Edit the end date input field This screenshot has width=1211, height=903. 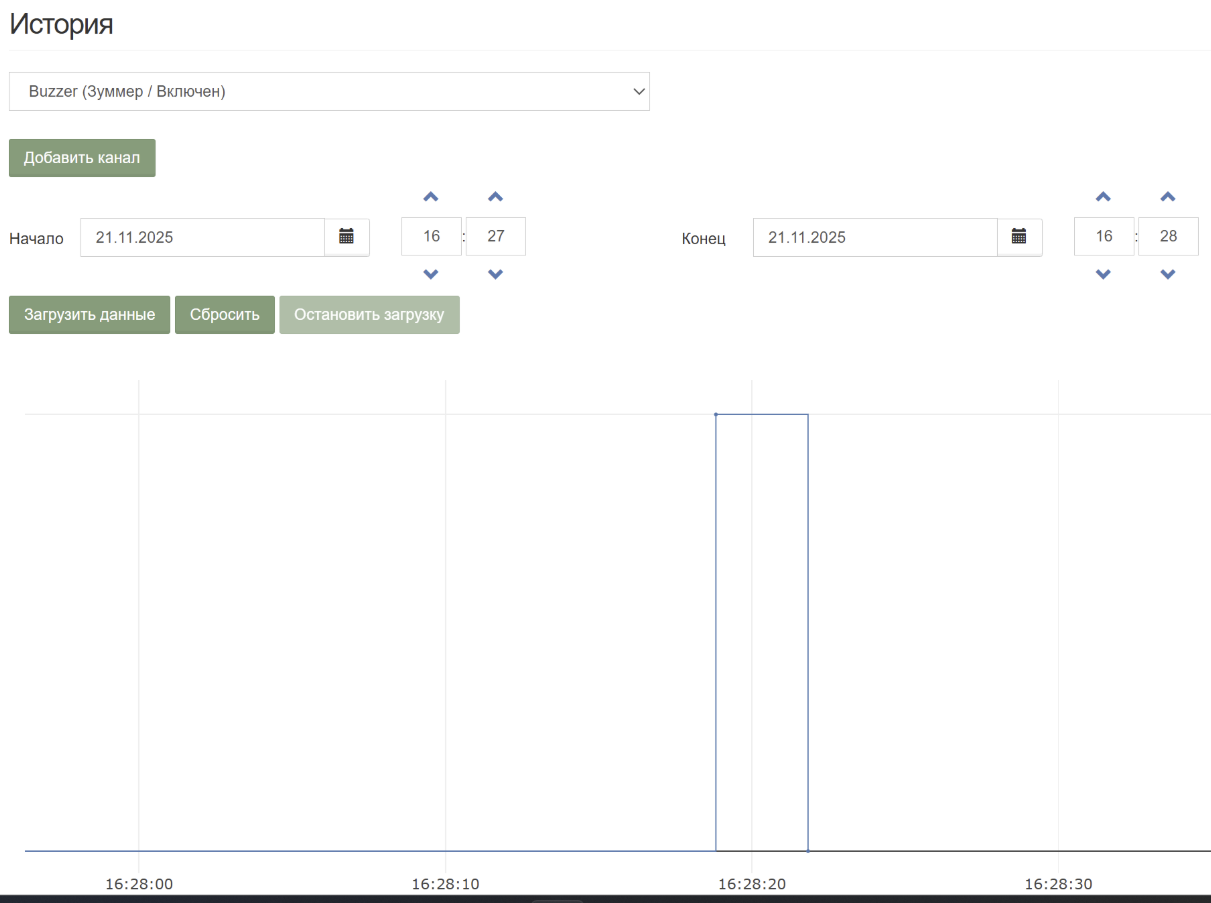pyautogui.click(x=875, y=237)
